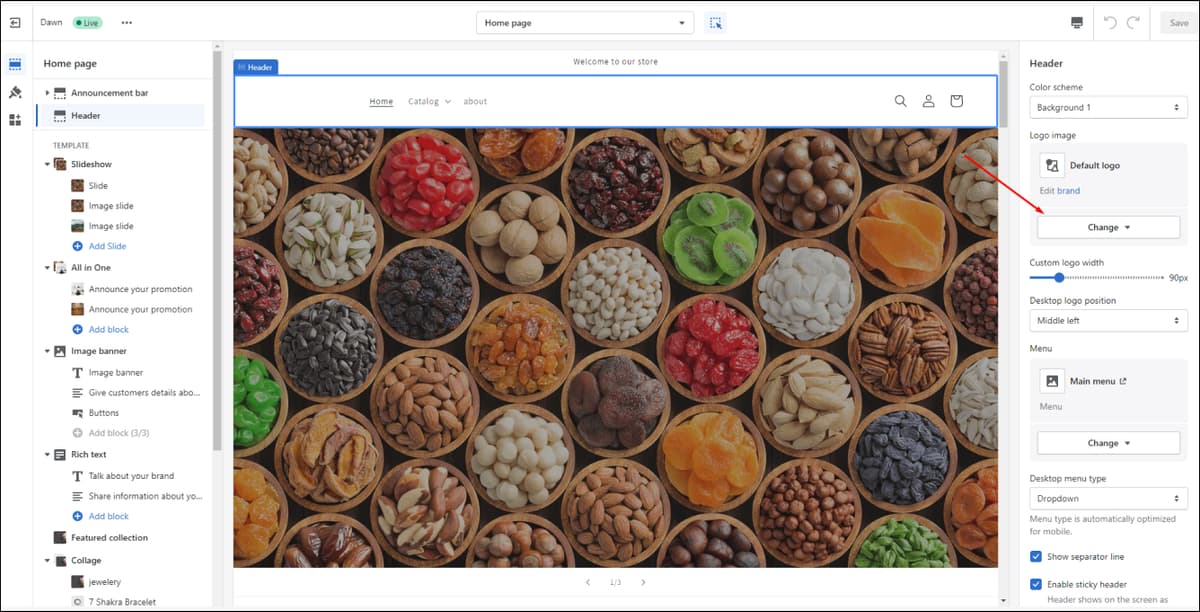
Task: Expand the Announcement bar section
Action: pos(46,93)
